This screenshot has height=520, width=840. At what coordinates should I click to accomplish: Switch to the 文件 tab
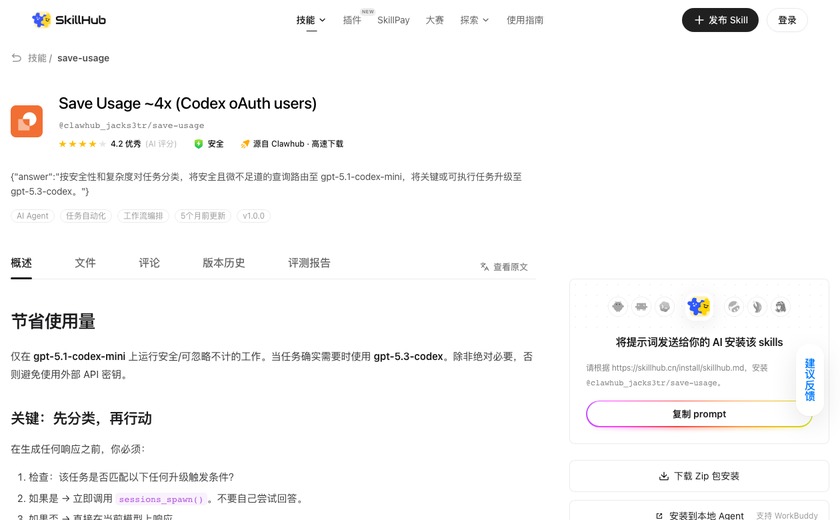tap(85, 263)
